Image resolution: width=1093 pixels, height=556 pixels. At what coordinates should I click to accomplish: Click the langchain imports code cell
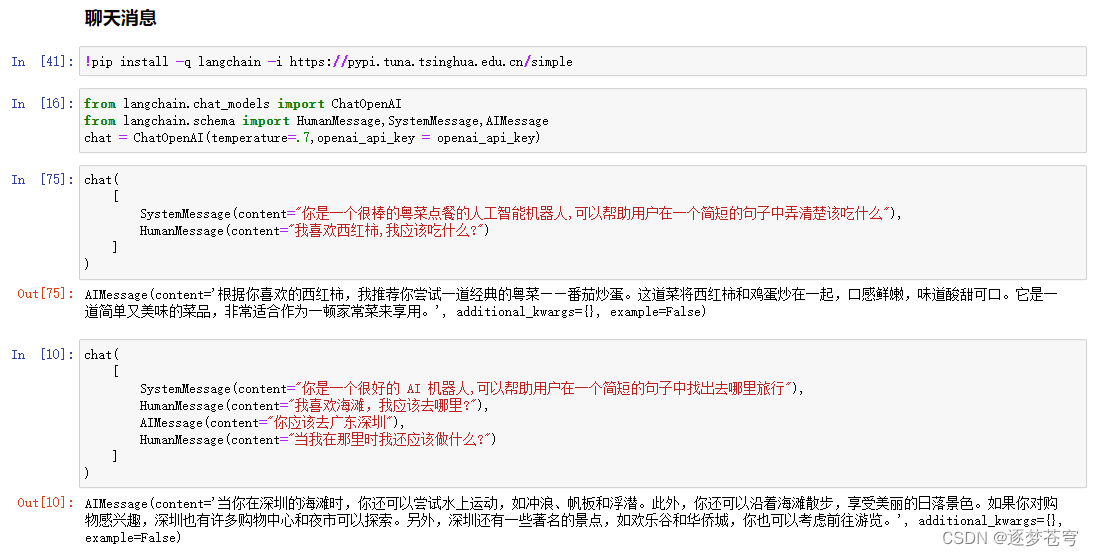pos(583,121)
